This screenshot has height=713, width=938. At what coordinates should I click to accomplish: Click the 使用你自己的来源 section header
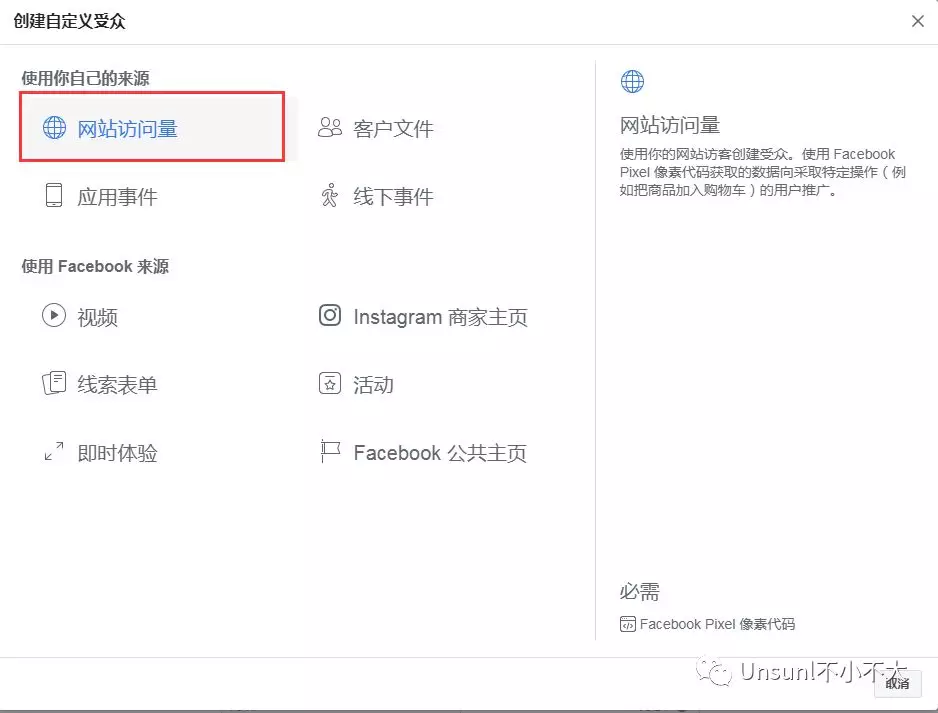pos(86,78)
